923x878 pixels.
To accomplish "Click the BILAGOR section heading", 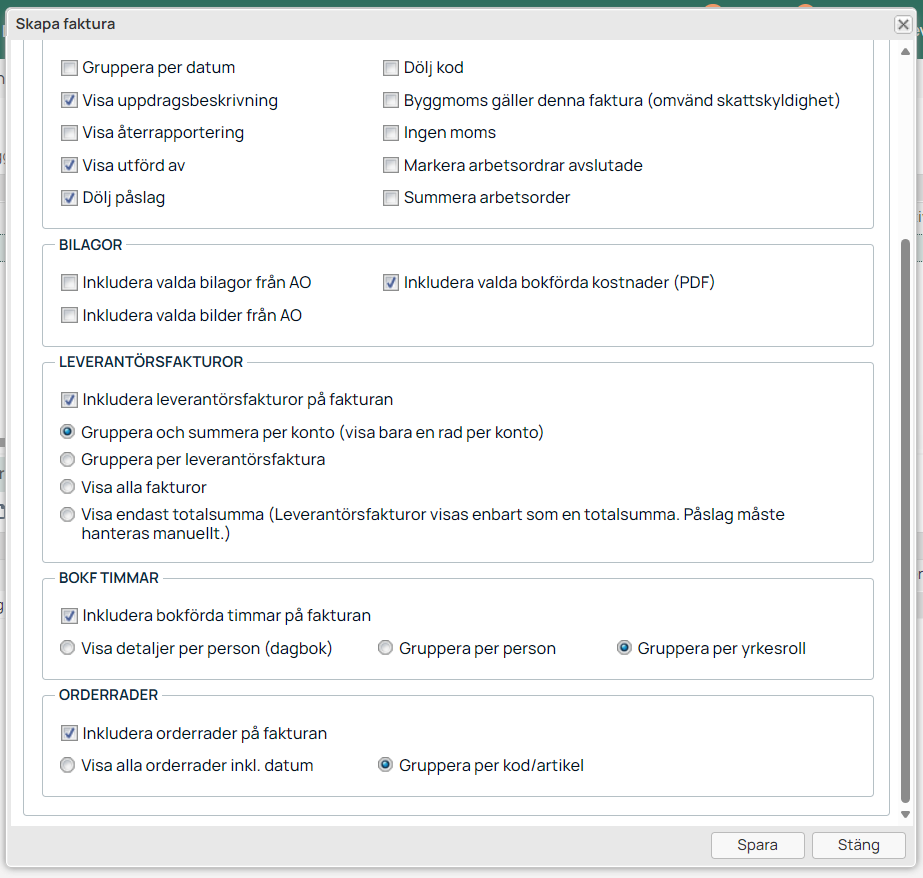I will [91, 245].
